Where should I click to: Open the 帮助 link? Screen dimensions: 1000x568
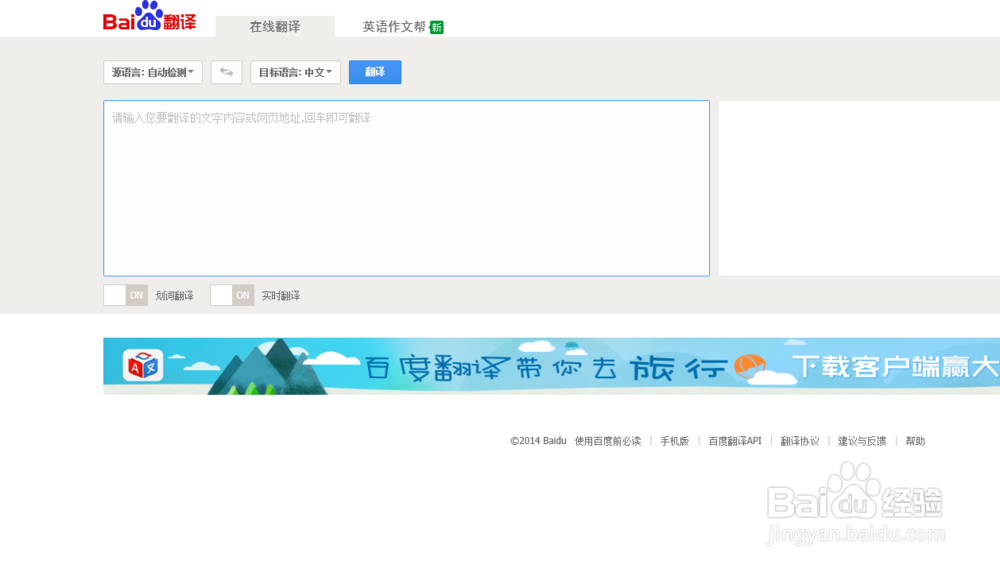pos(915,441)
